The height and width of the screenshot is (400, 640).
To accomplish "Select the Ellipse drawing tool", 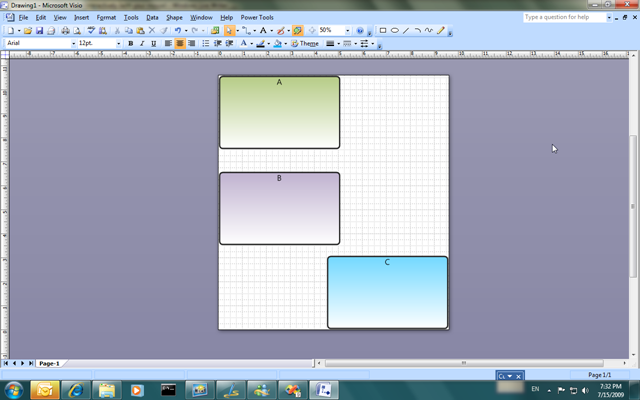I will 395,31.
